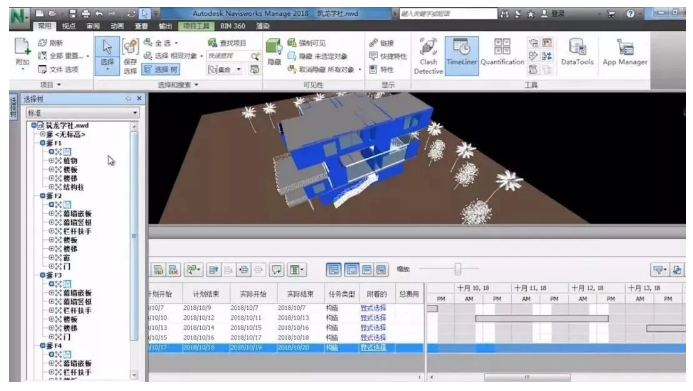Click the Hide (隐藏) cube icon
Image resolution: width=693 pixels, height=391 pixels.
pos(274,47)
